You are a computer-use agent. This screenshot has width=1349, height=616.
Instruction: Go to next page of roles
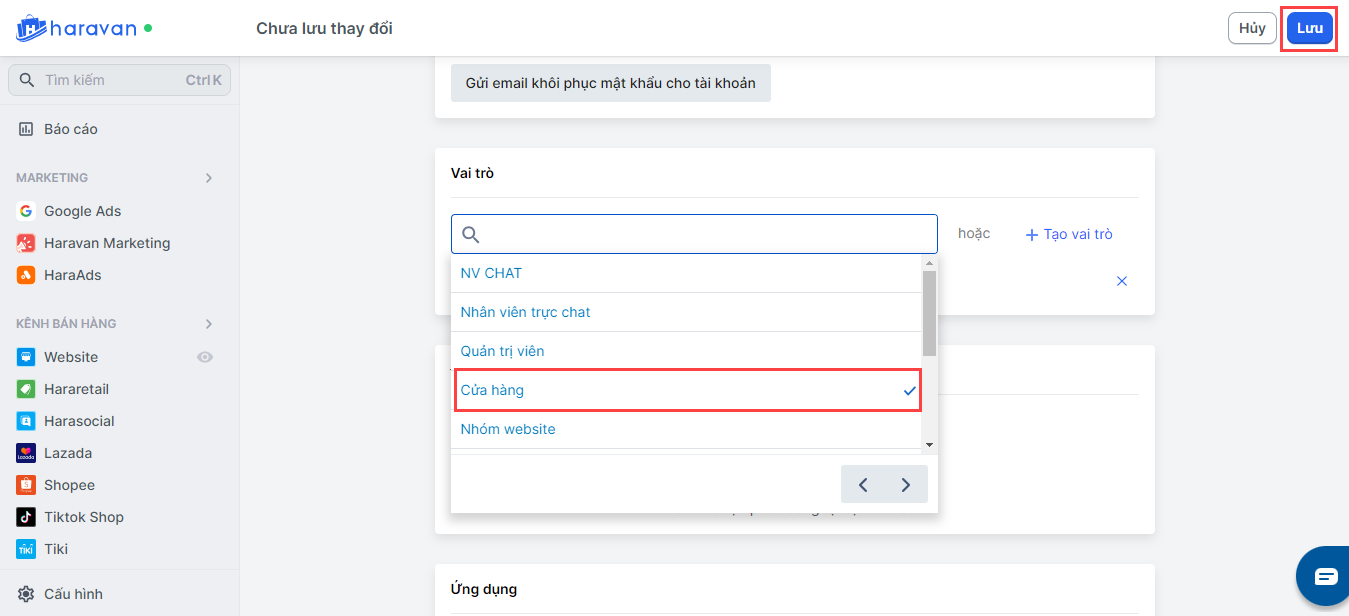pyautogui.click(x=906, y=485)
